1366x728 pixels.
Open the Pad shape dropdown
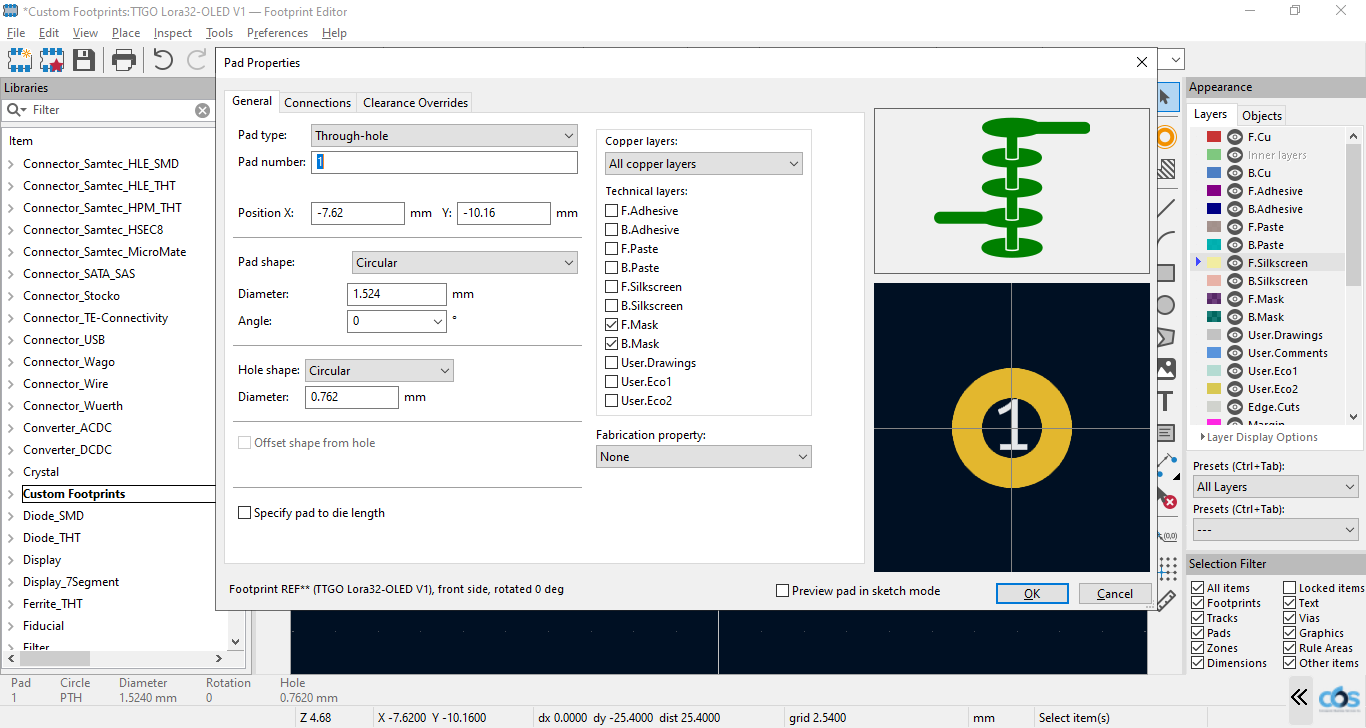coord(465,263)
